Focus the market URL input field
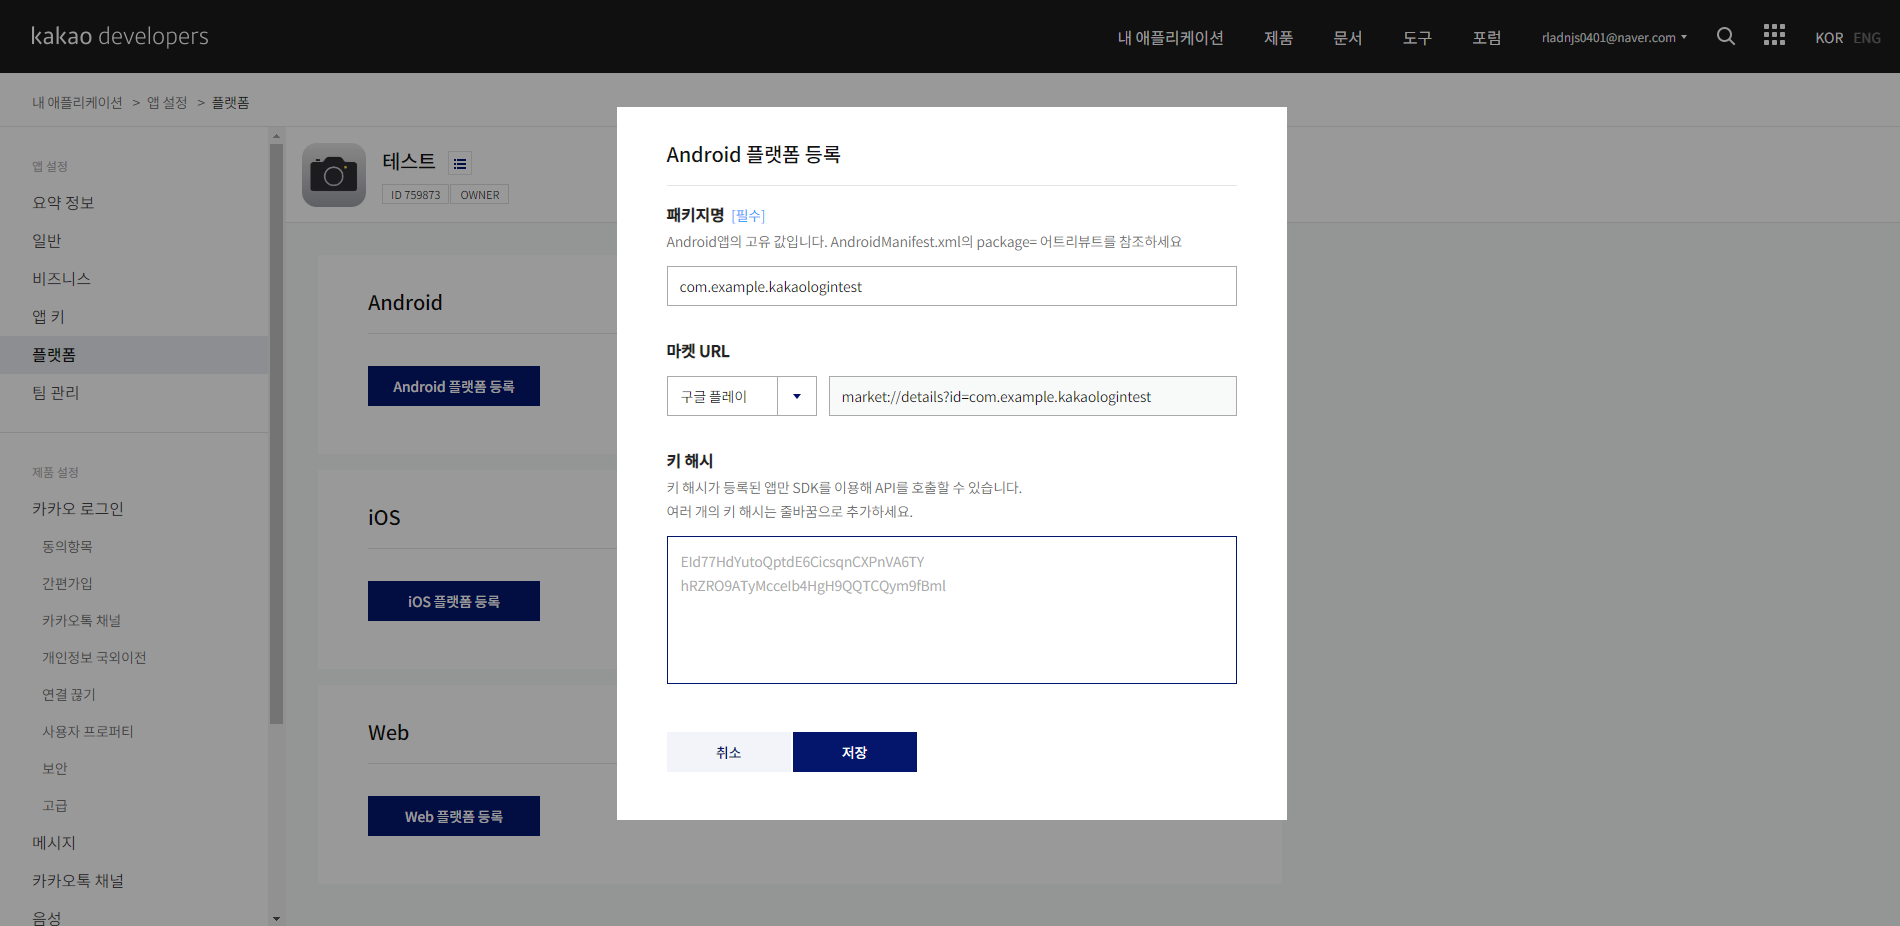This screenshot has width=1900, height=926. pyautogui.click(x=1033, y=396)
